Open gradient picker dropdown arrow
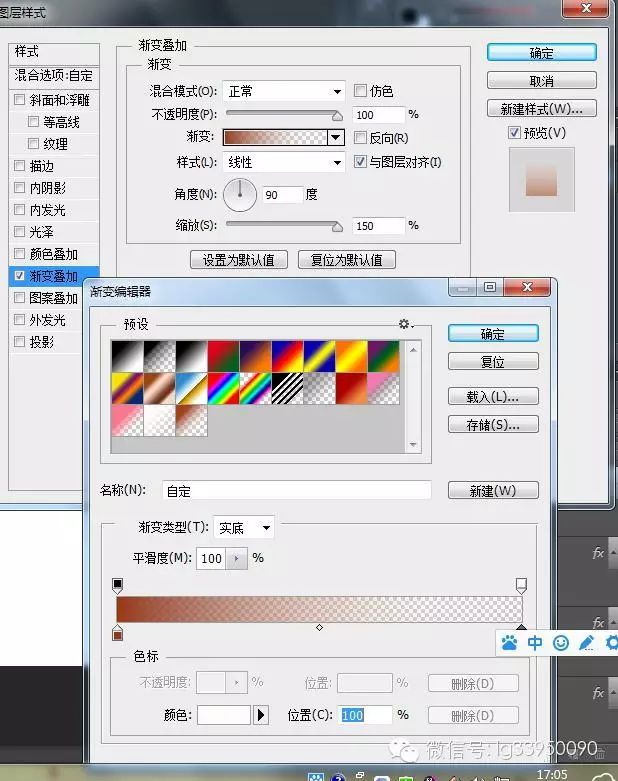Image resolution: width=618 pixels, height=781 pixels. [x=336, y=137]
